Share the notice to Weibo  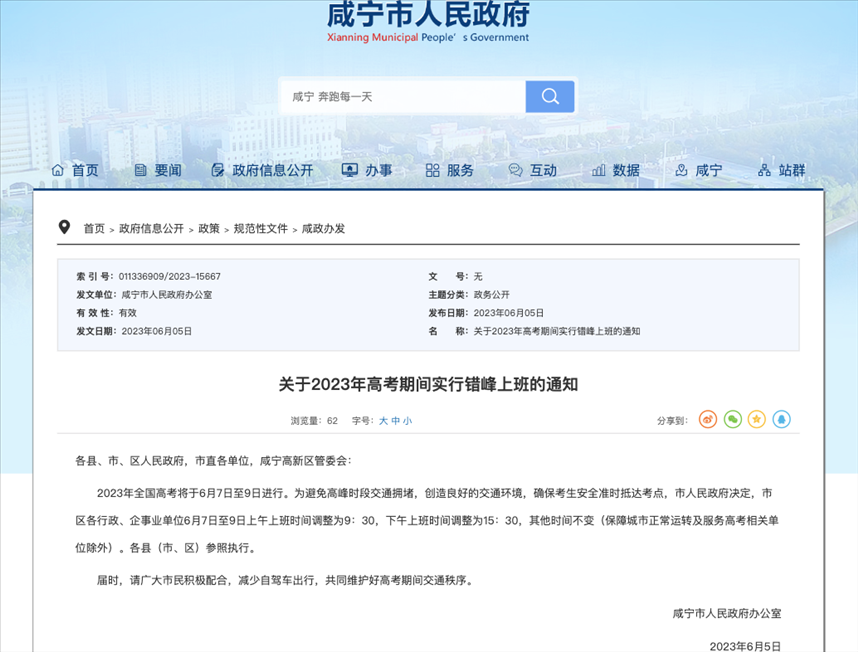pyautogui.click(x=708, y=420)
